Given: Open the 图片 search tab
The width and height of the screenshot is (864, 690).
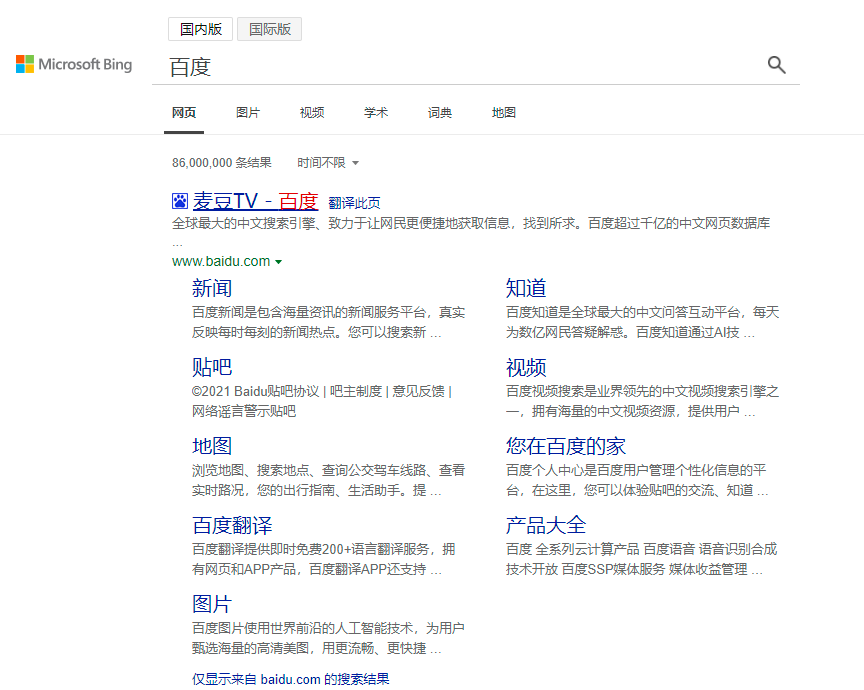Looking at the screenshot, I should coord(248,113).
